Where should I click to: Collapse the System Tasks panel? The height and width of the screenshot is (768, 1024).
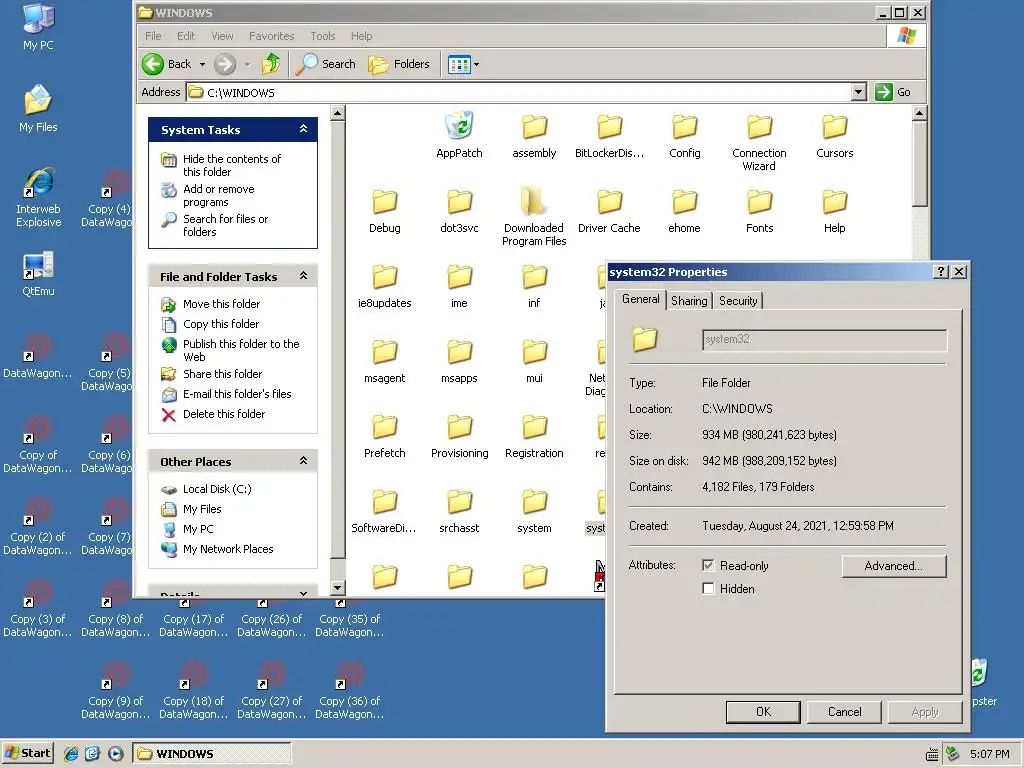pos(303,129)
